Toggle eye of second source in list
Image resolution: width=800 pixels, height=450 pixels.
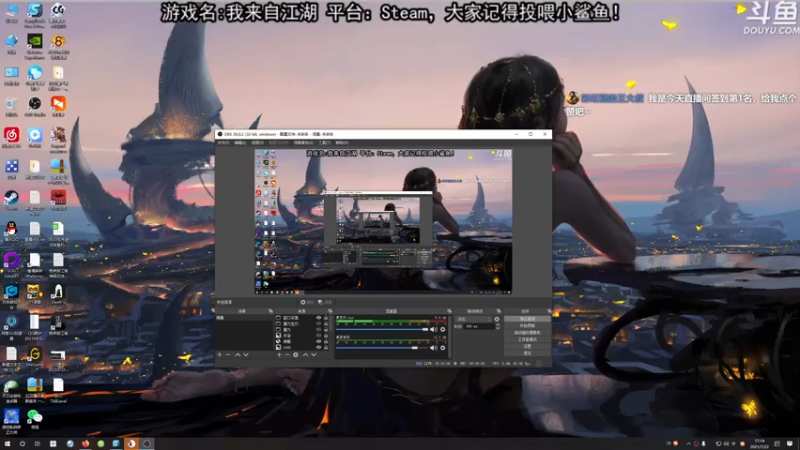[x=319, y=323]
